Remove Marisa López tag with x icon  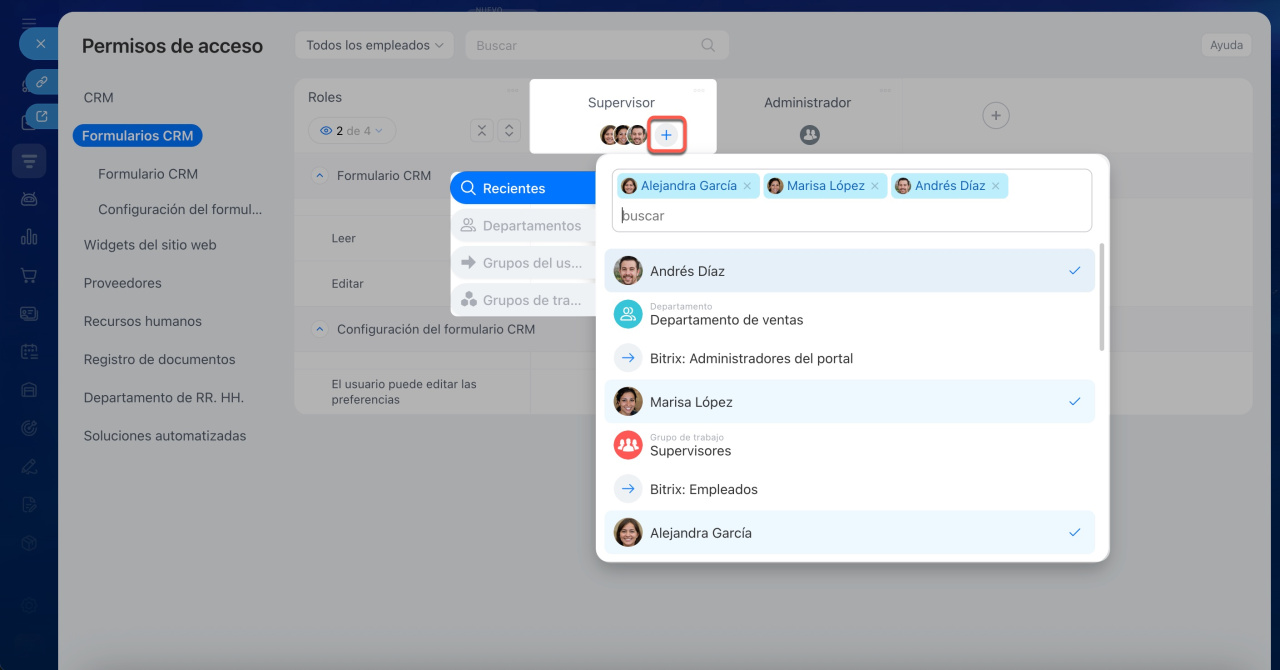875,186
